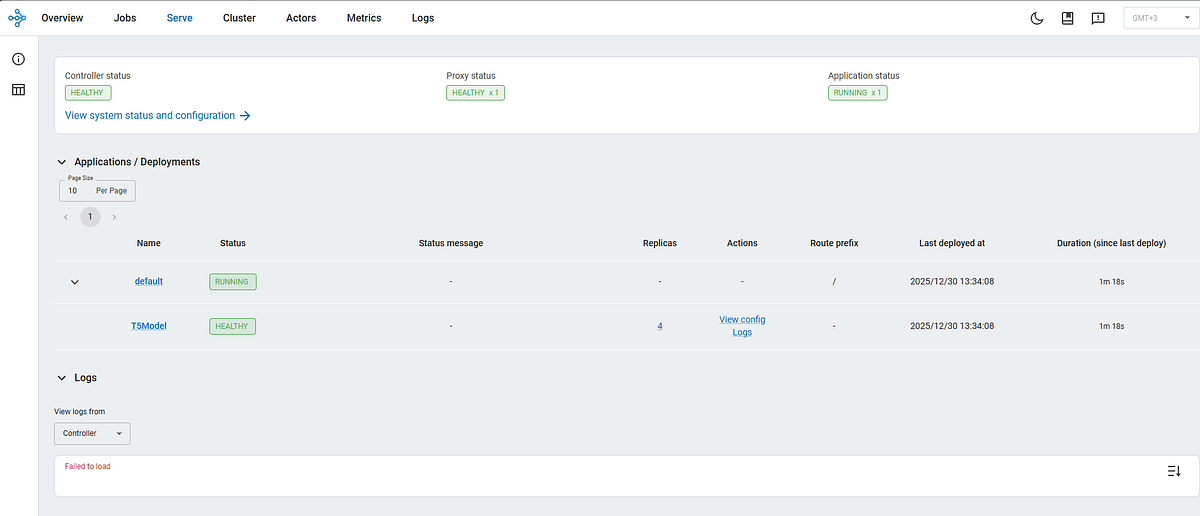Open the info sidebar icon
This screenshot has height=516, width=1200.
click(18, 59)
